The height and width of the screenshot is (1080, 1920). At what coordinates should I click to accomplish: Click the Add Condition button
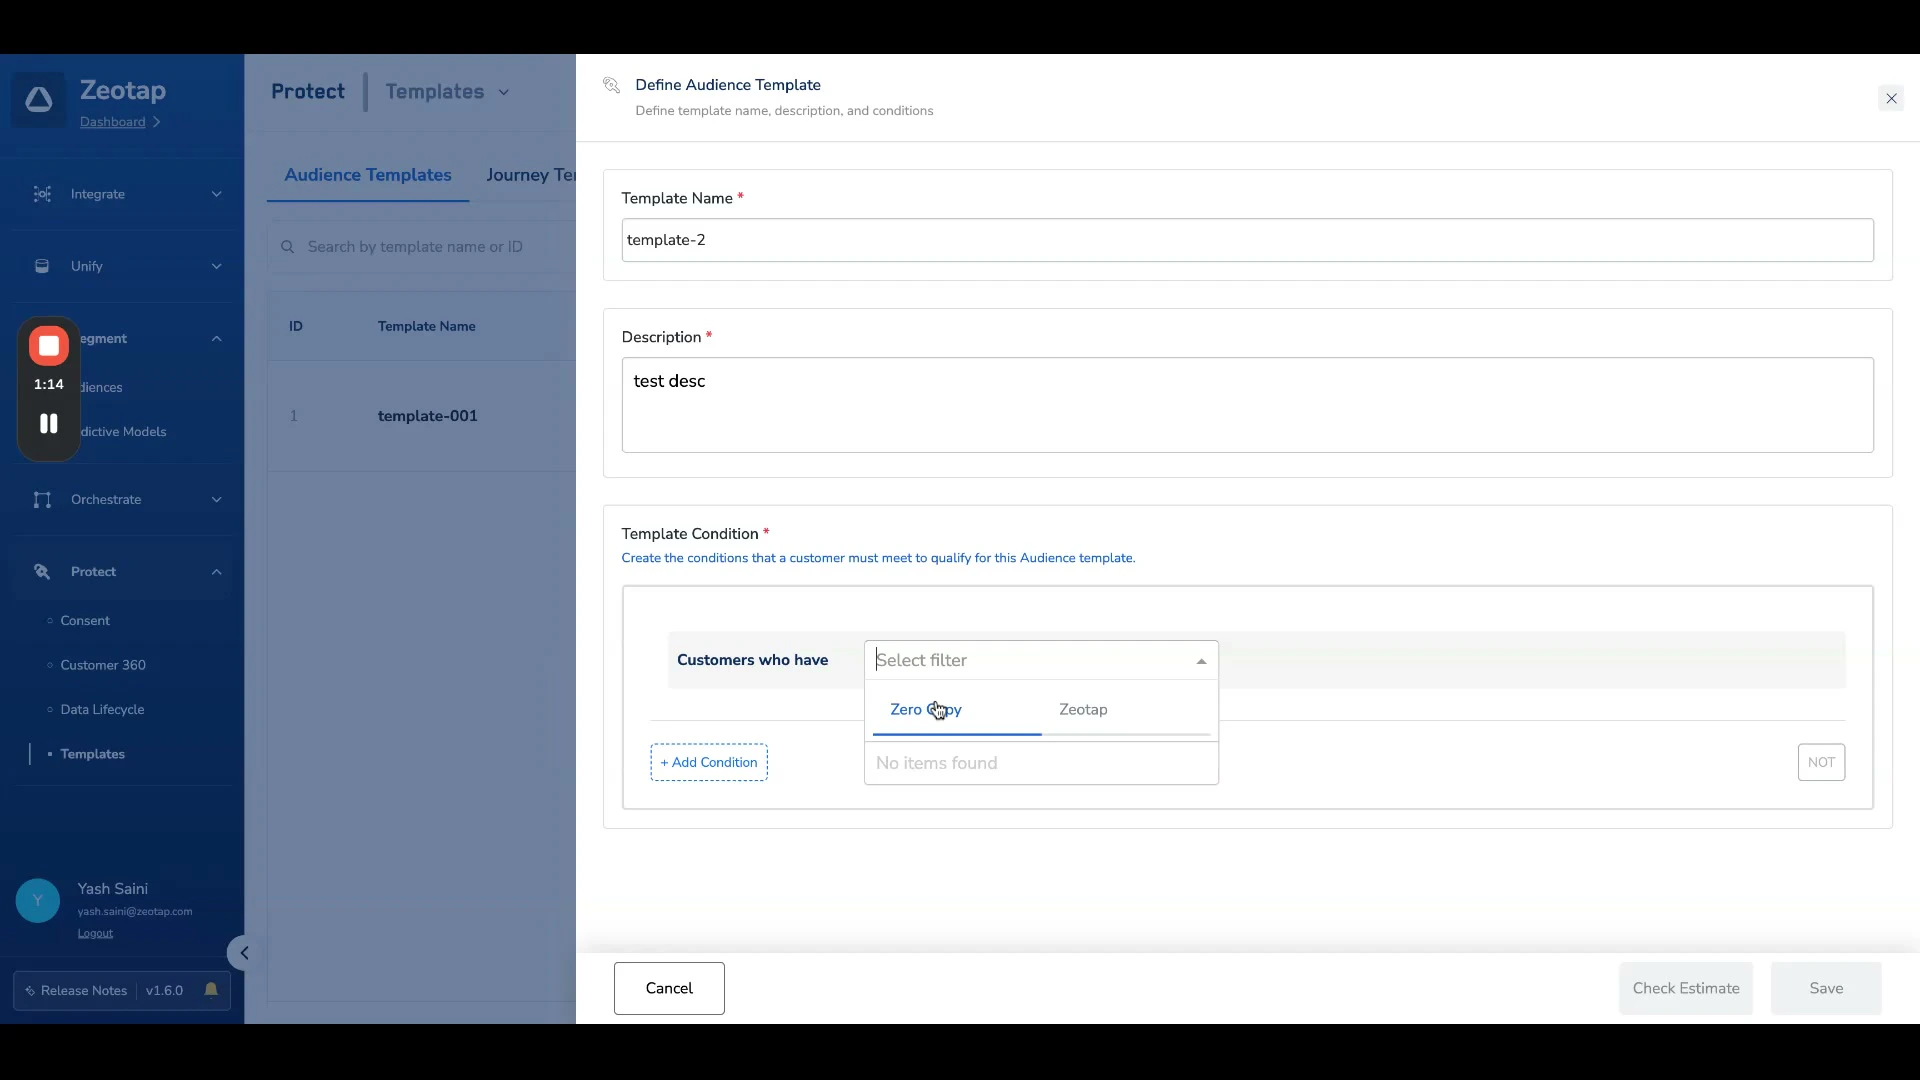(x=708, y=762)
